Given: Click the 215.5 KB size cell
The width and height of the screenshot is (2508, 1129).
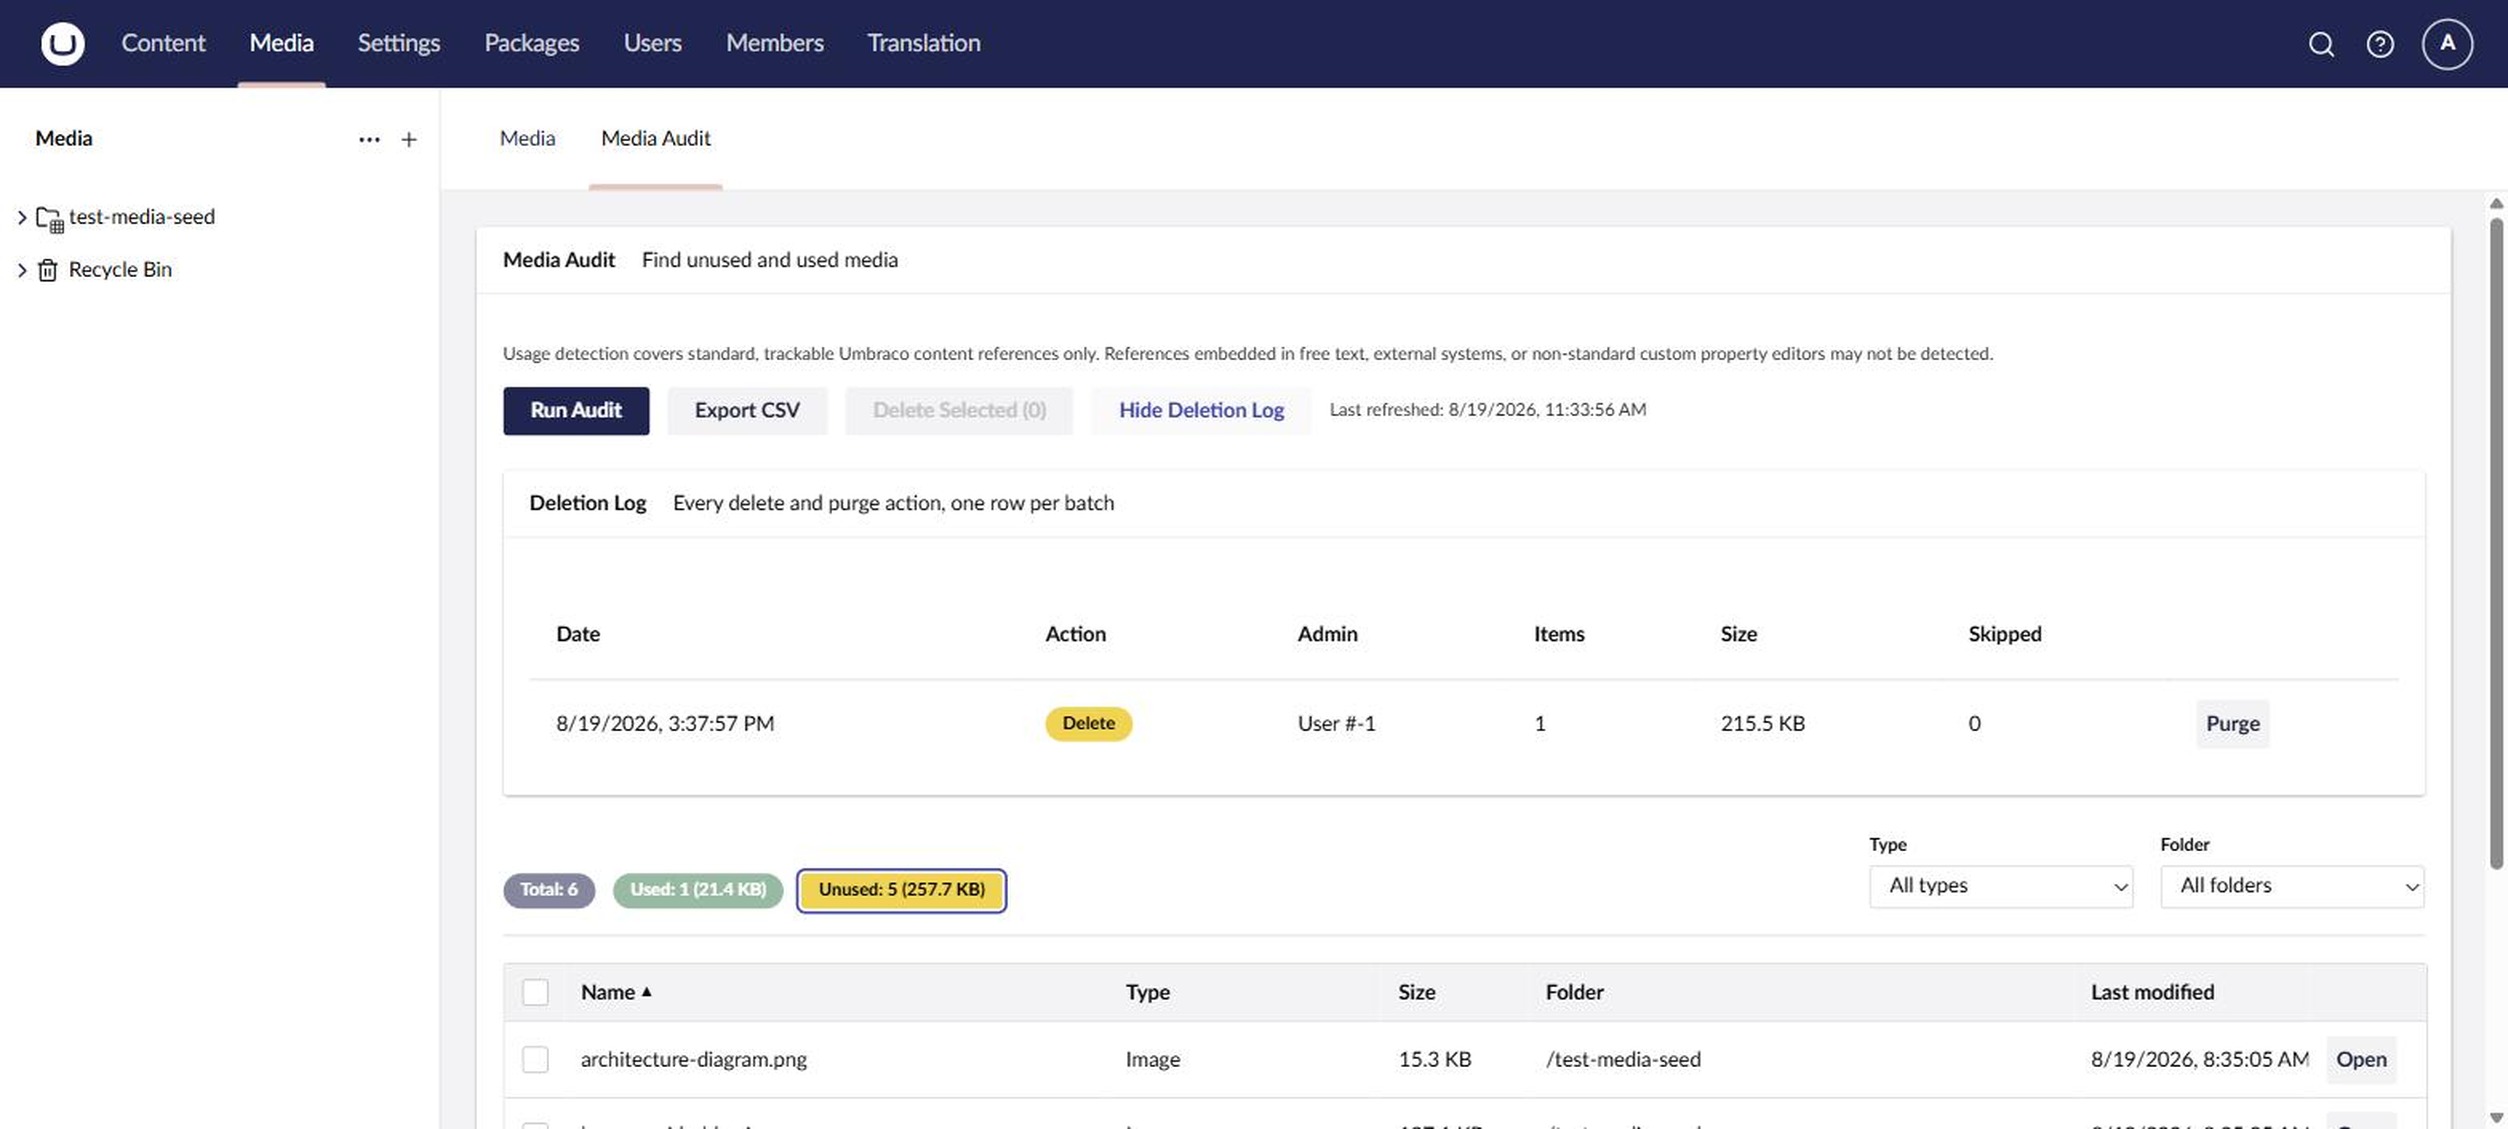Looking at the screenshot, I should [x=1762, y=724].
